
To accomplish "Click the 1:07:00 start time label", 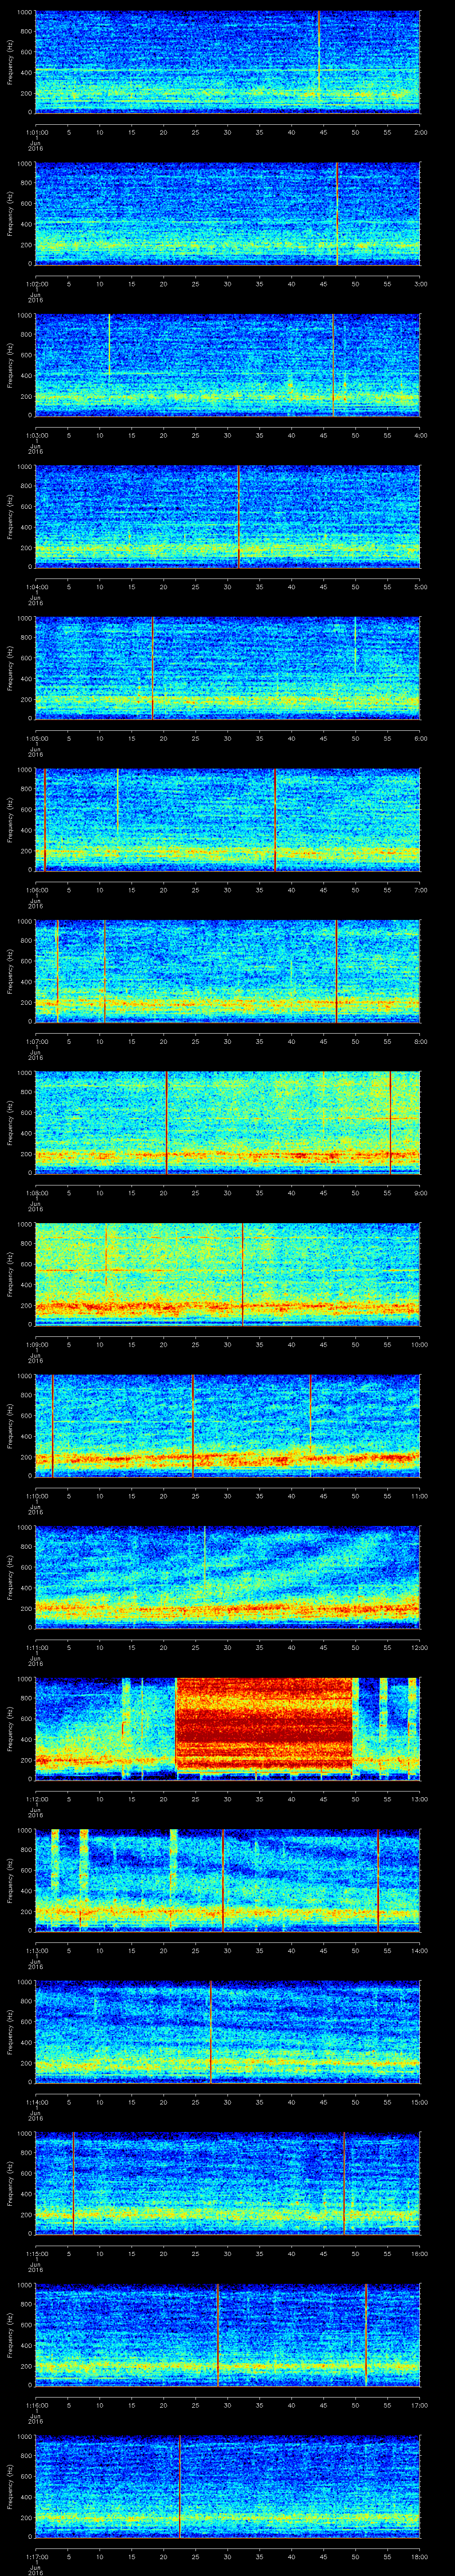I will [x=36, y=1041].
